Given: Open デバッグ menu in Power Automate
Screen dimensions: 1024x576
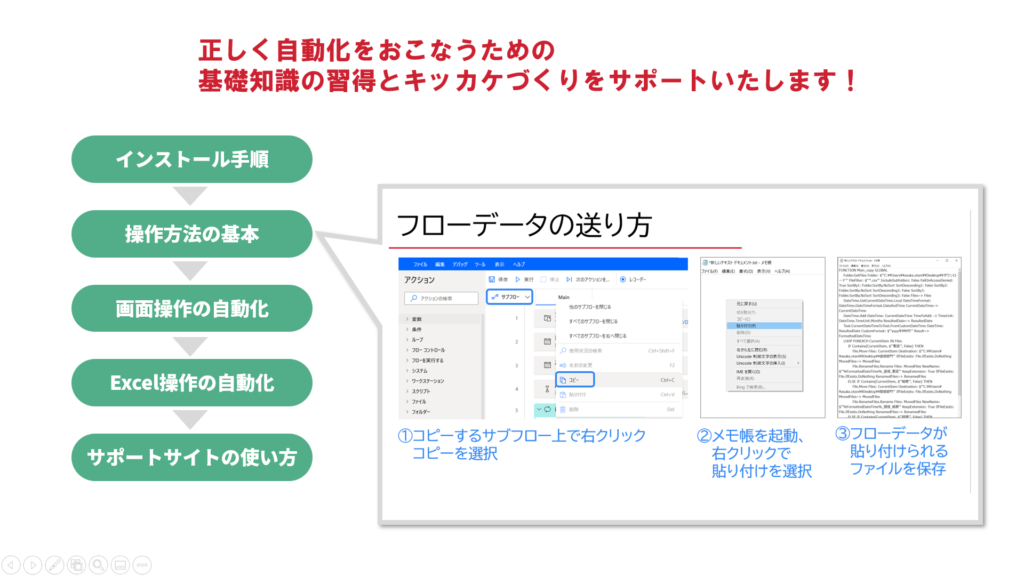Looking at the screenshot, I should pyautogui.click(x=460, y=264).
